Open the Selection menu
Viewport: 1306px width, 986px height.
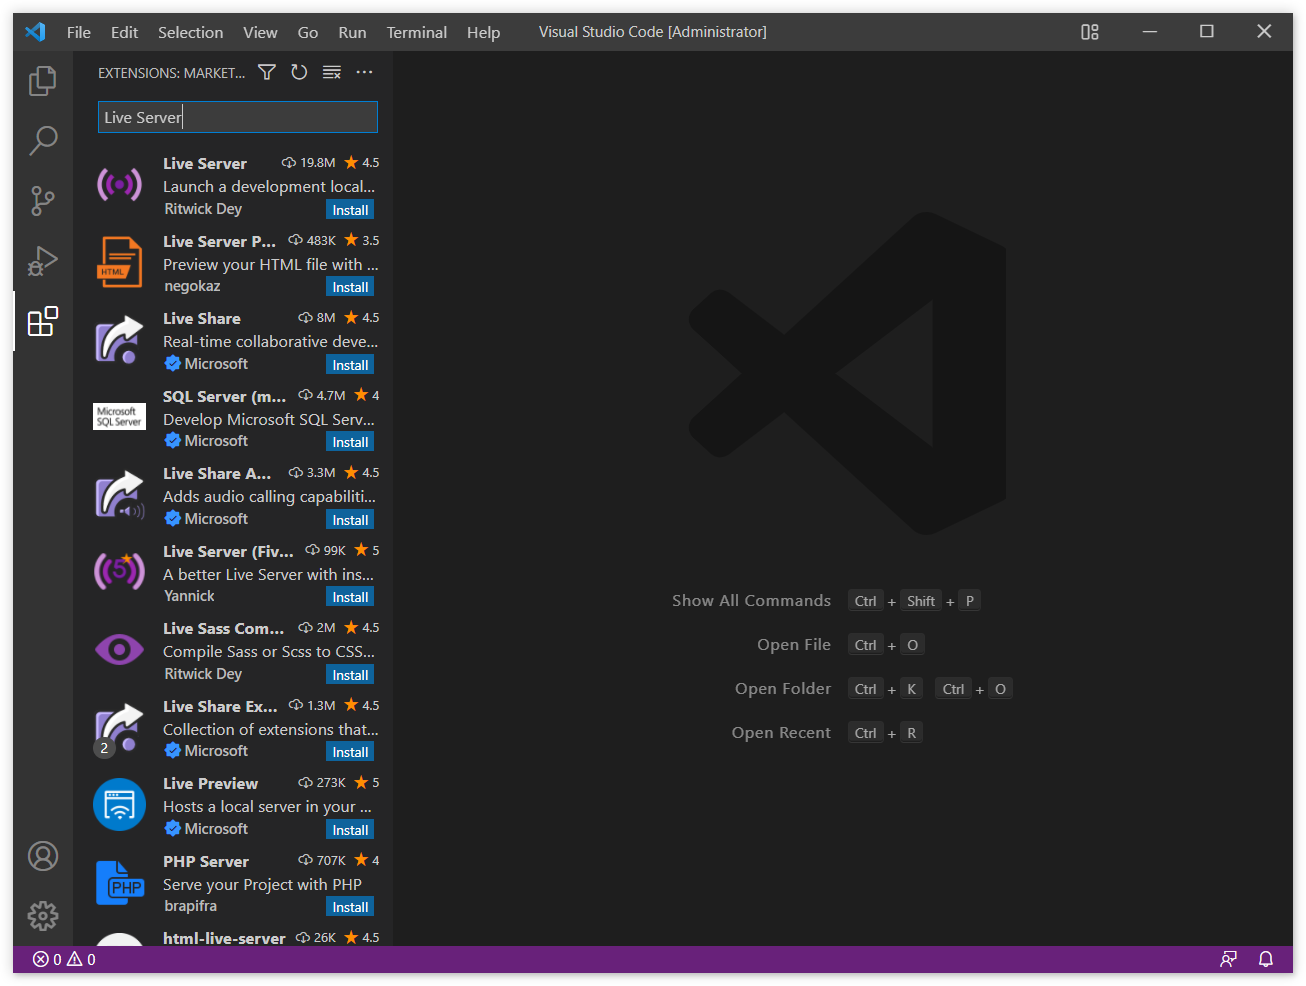190,32
